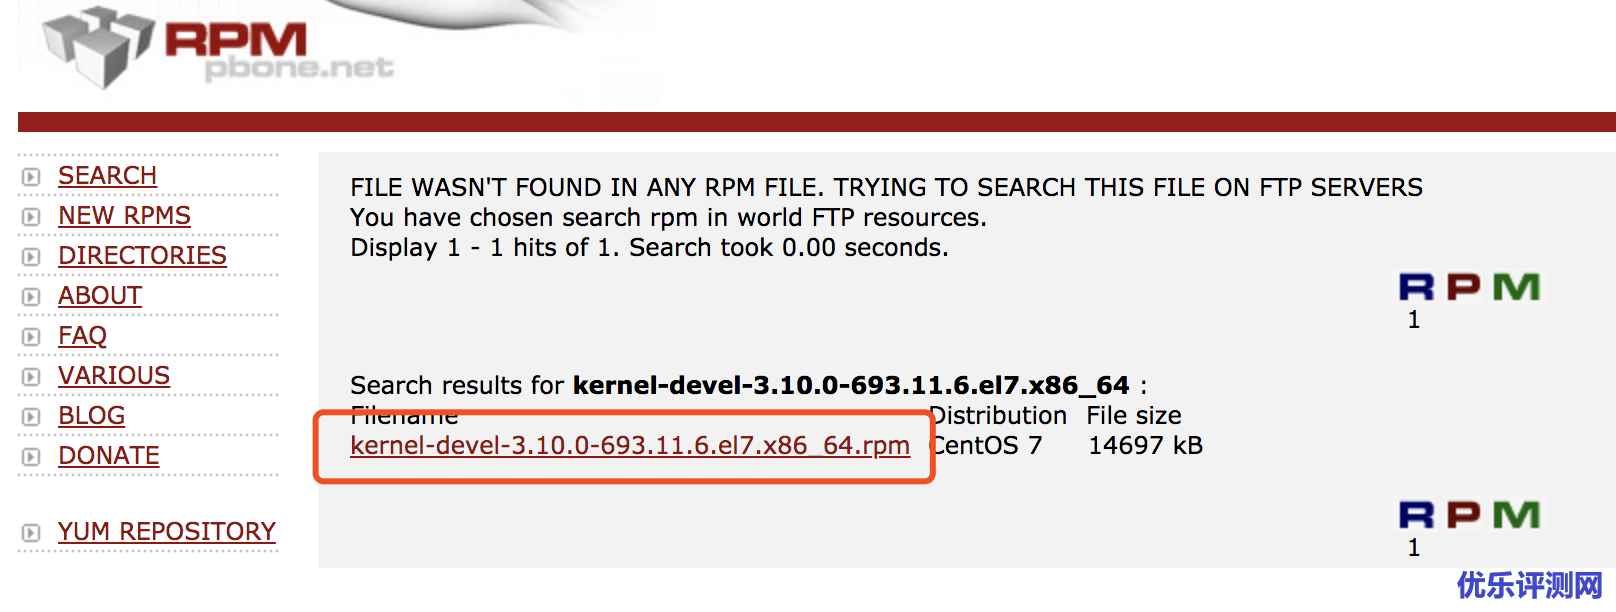The width and height of the screenshot is (1616, 612).
Task: Click the arrow bullet icon beside SEARCH
Action: pos(31,177)
